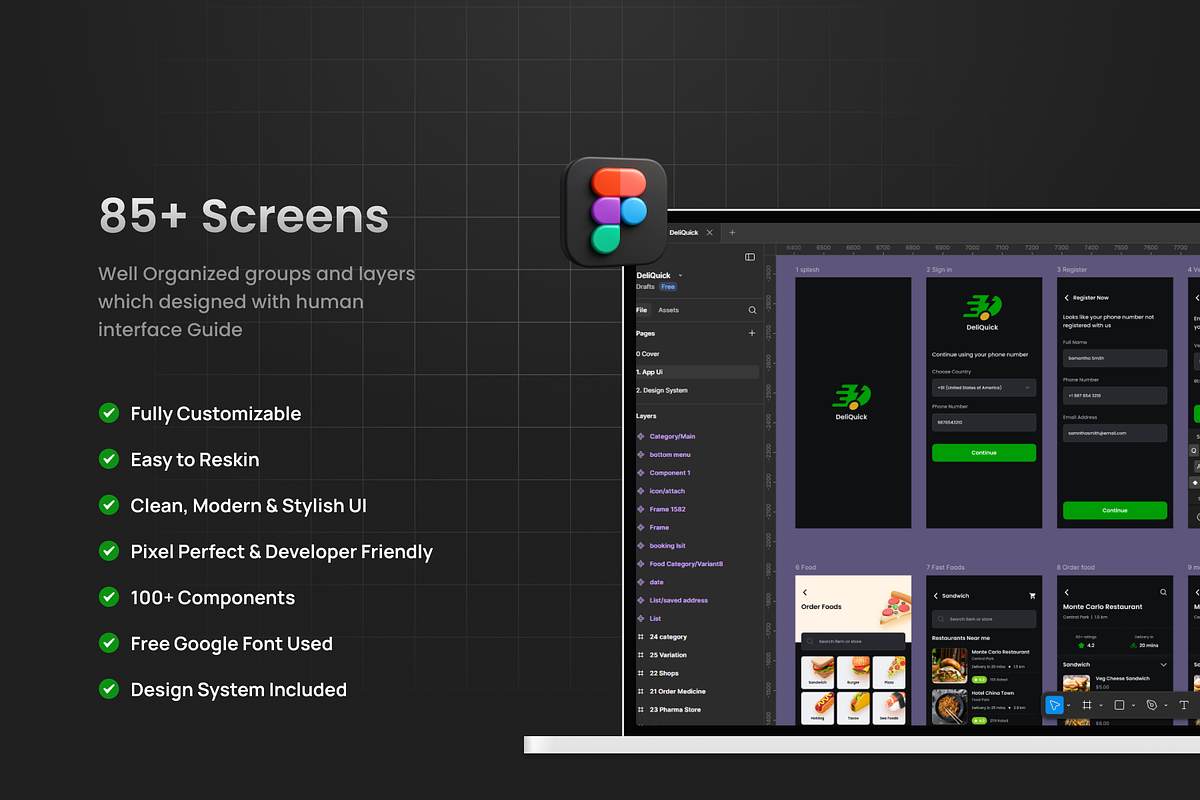1200x800 pixels.
Task: Switch to the Assets tab
Action: point(668,310)
